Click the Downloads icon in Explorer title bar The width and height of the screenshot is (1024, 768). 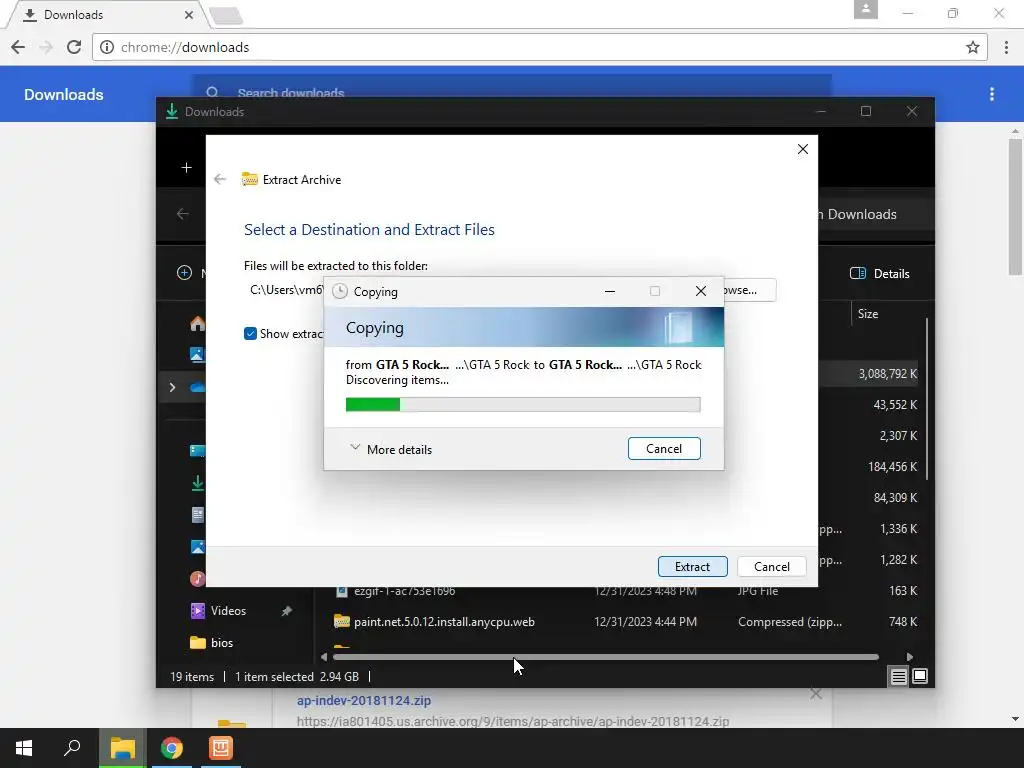(x=172, y=112)
